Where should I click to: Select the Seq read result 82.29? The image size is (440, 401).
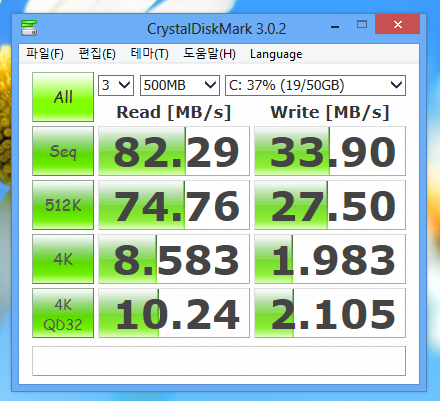pyautogui.click(x=174, y=151)
